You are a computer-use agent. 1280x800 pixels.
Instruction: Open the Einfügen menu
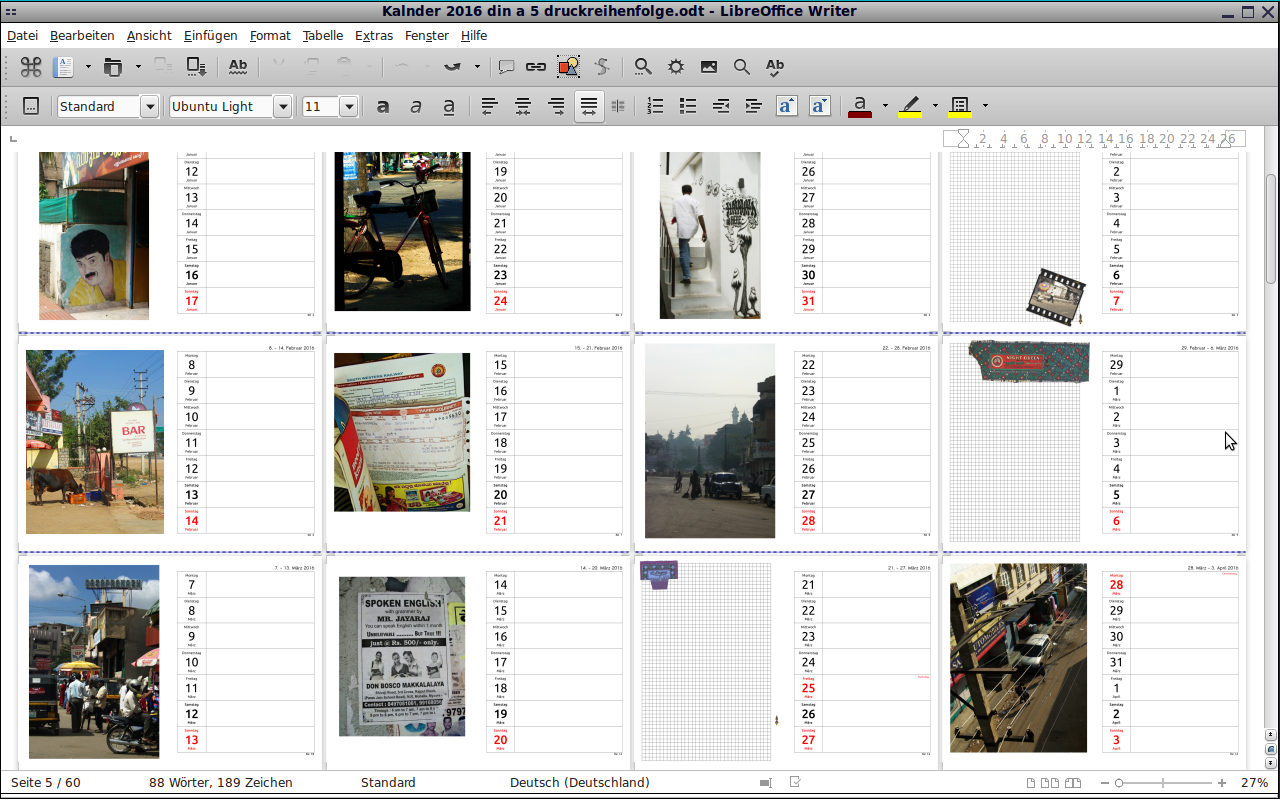coord(210,35)
